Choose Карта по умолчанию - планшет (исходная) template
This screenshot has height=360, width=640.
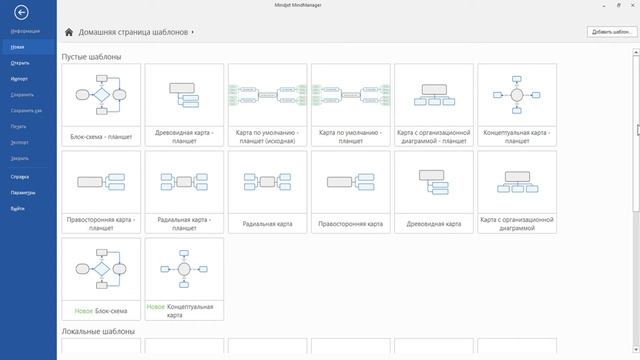[x=267, y=105]
